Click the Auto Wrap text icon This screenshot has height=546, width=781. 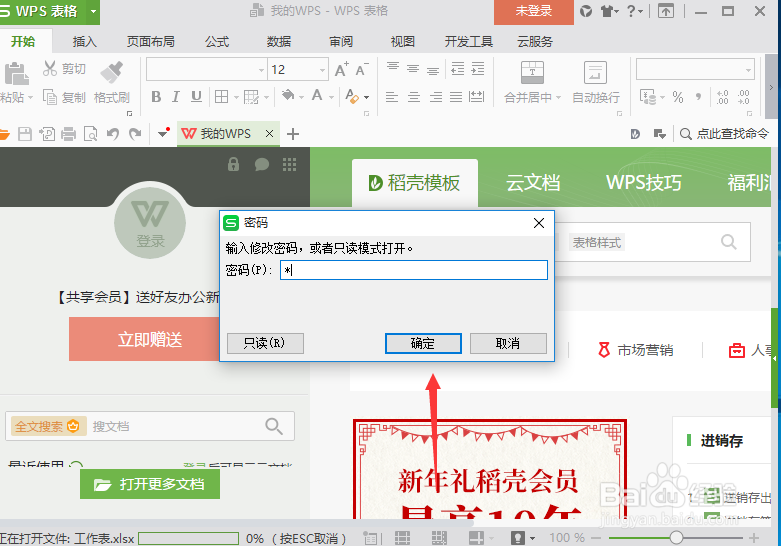pos(595,72)
